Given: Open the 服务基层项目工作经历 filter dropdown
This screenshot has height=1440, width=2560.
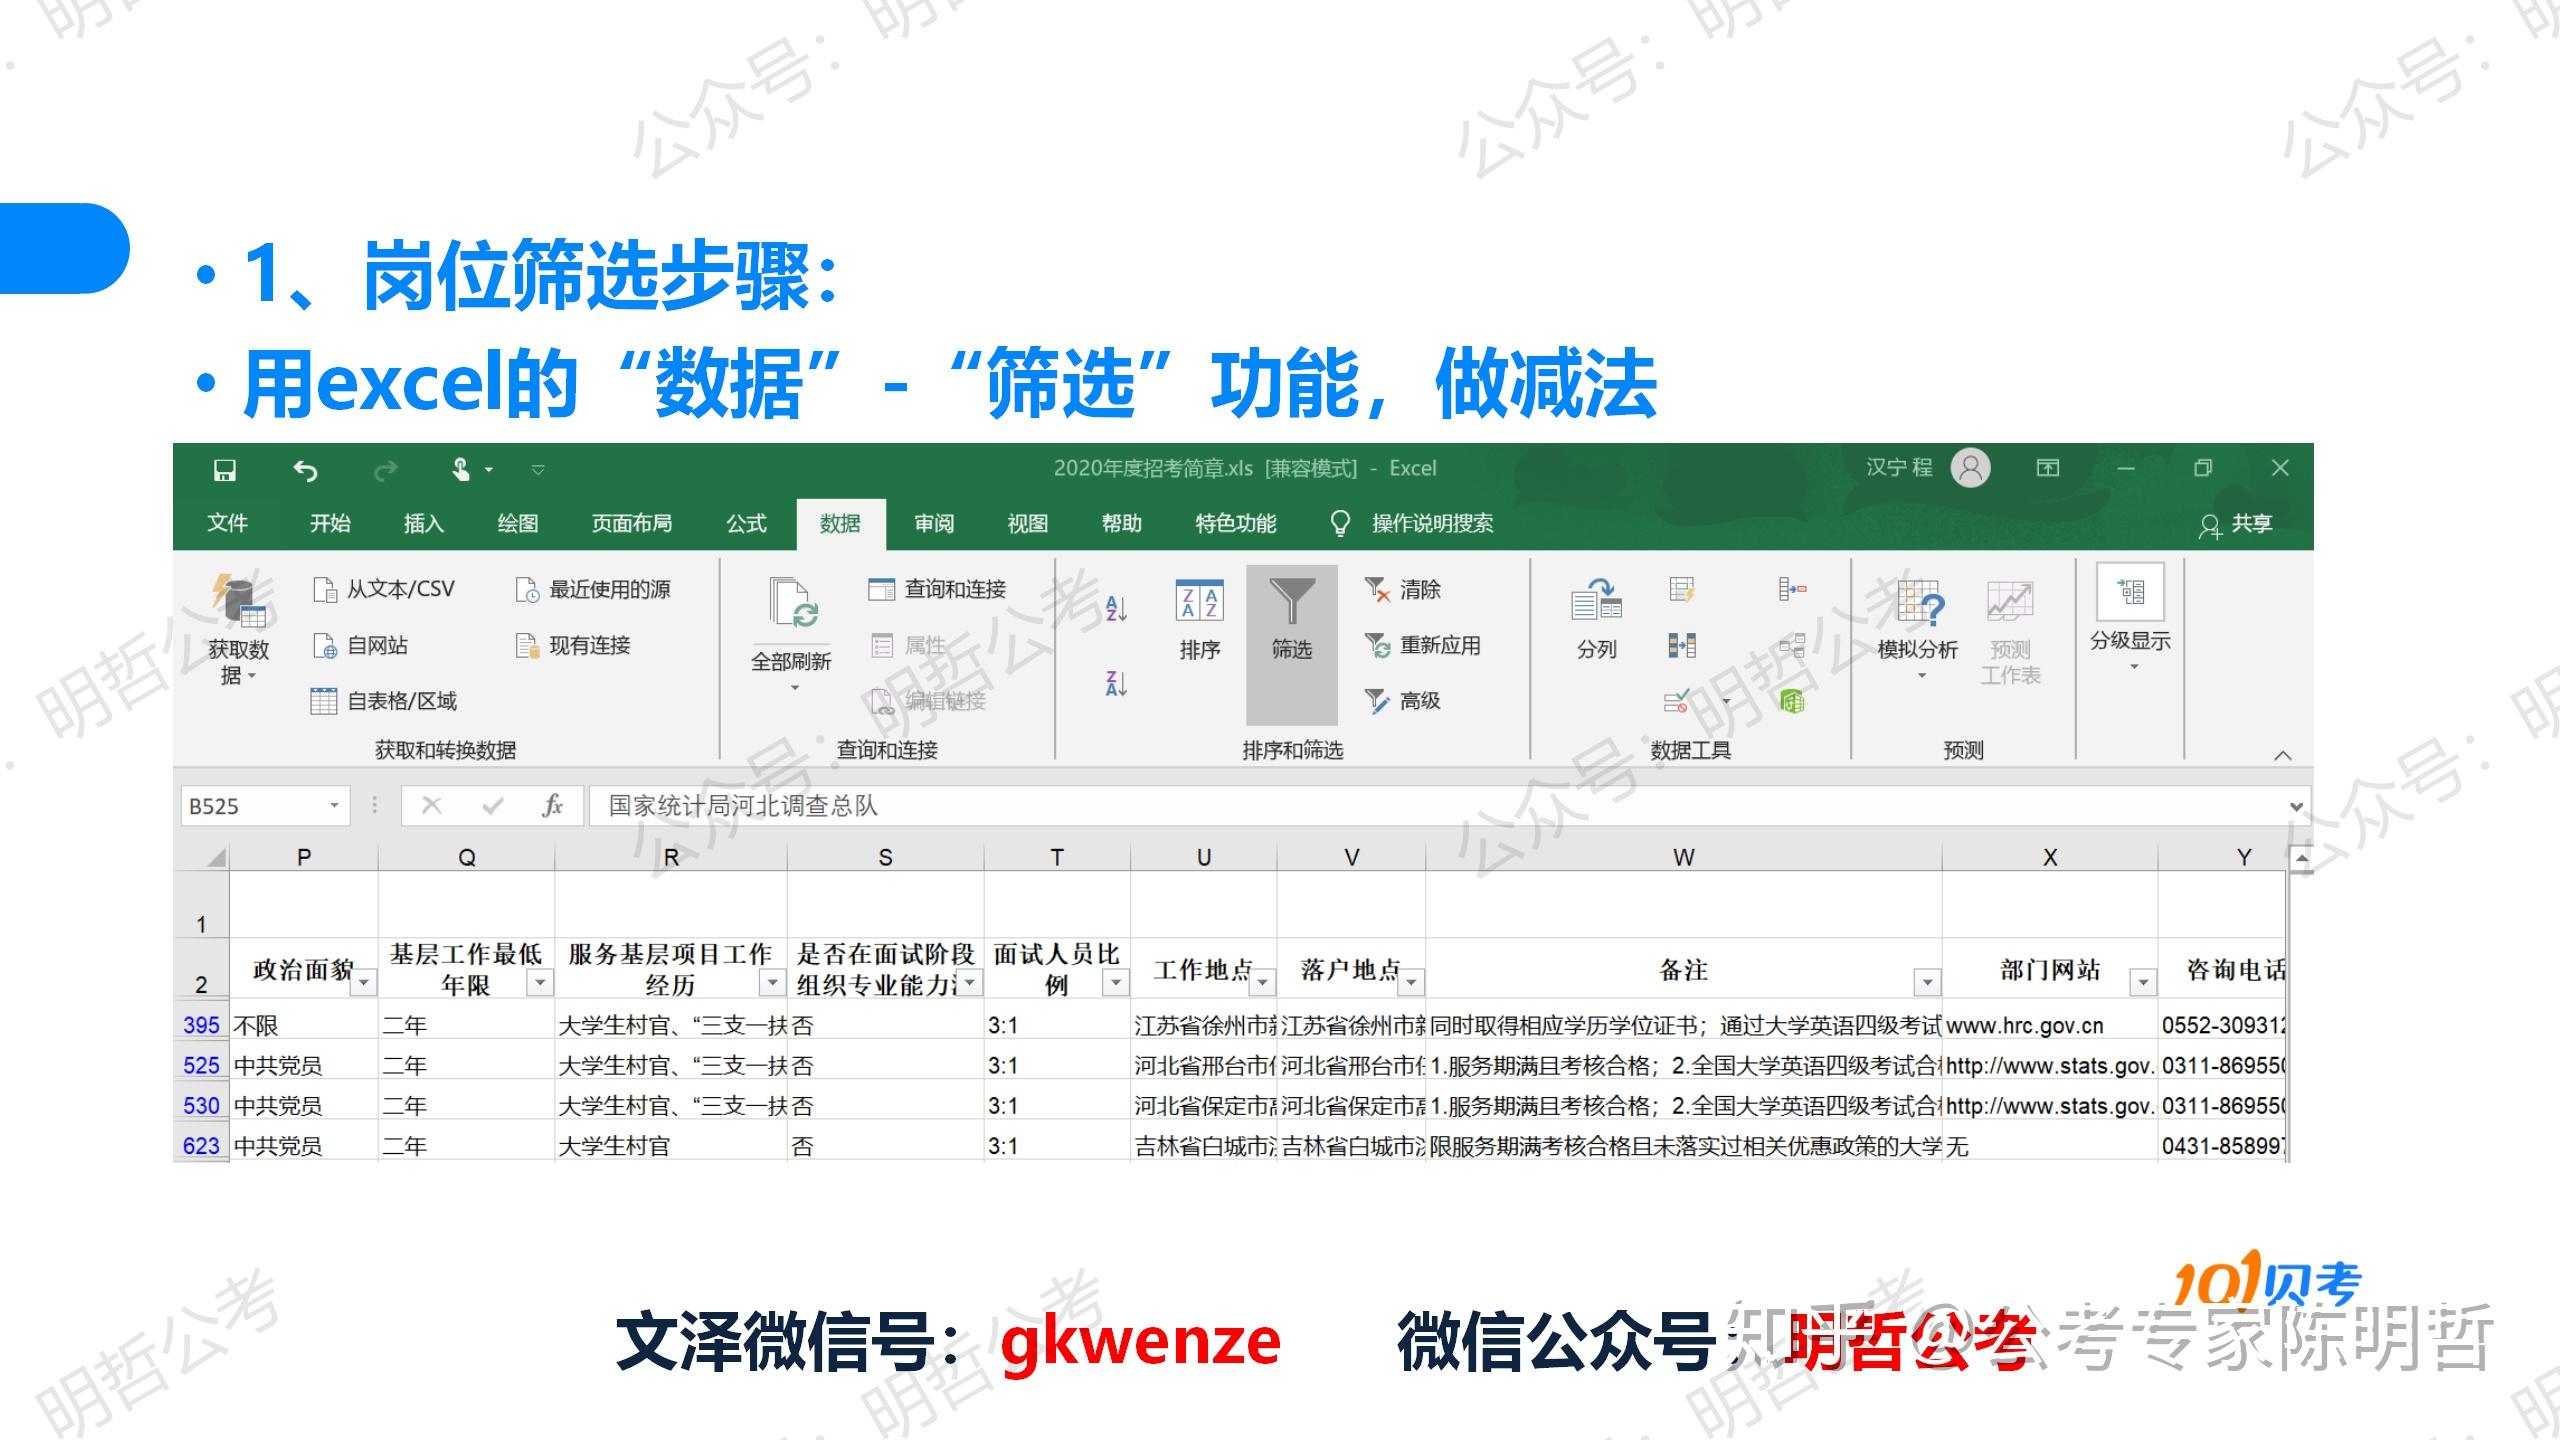Looking at the screenshot, I should coord(773,984).
